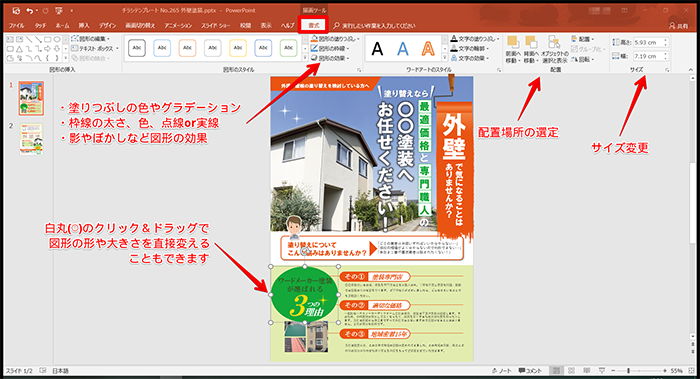Open 配置 align dropdown
Viewport: 700px width, 379px height.
pyautogui.click(x=583, y=39)
